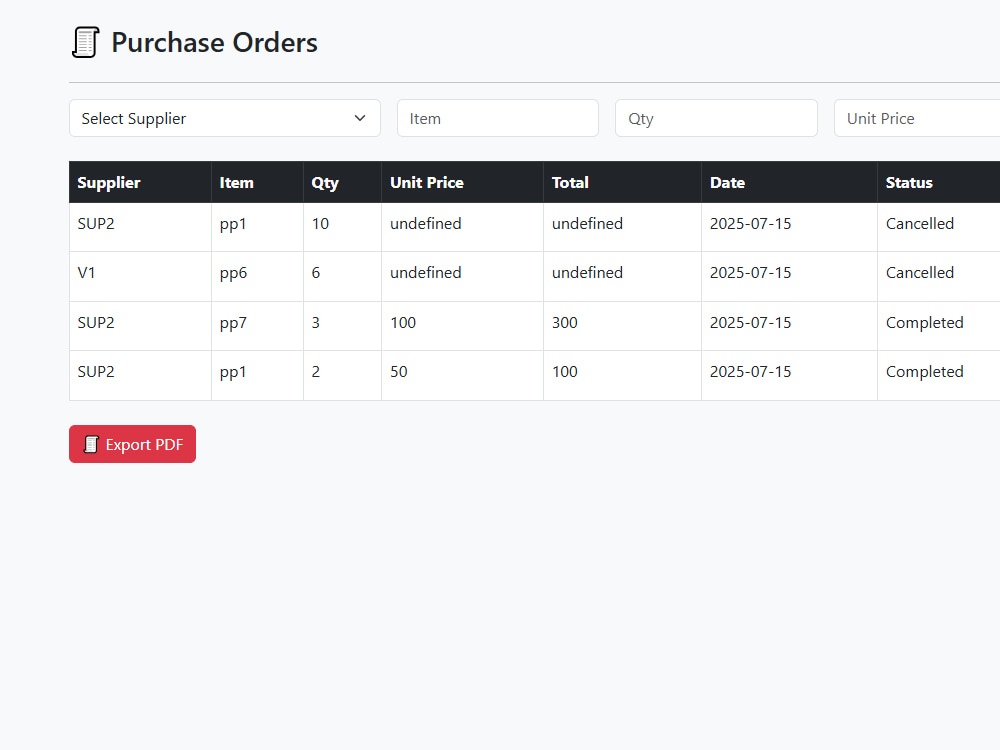This screenshot has width=1000, height=750.
Task: Click the quantity 3 cell
Action: (342, 326)
